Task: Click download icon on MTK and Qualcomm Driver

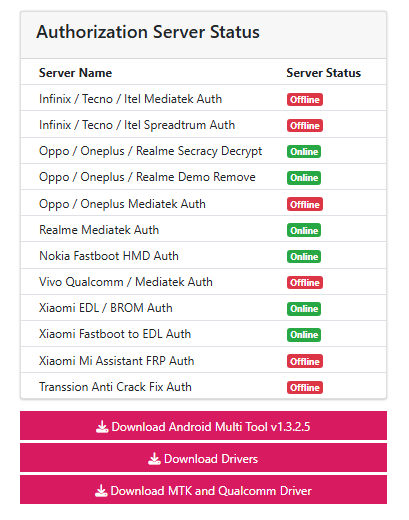Action: [x=101, y=491]
